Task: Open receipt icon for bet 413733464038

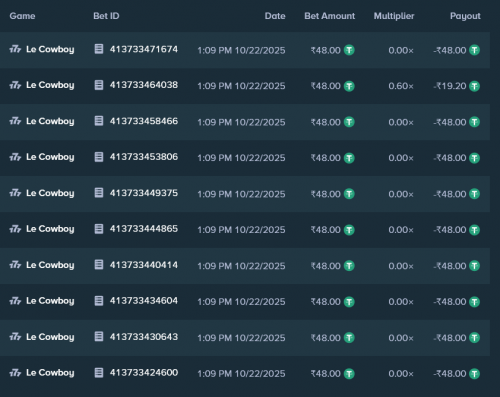Action: [x=99, y=85]
